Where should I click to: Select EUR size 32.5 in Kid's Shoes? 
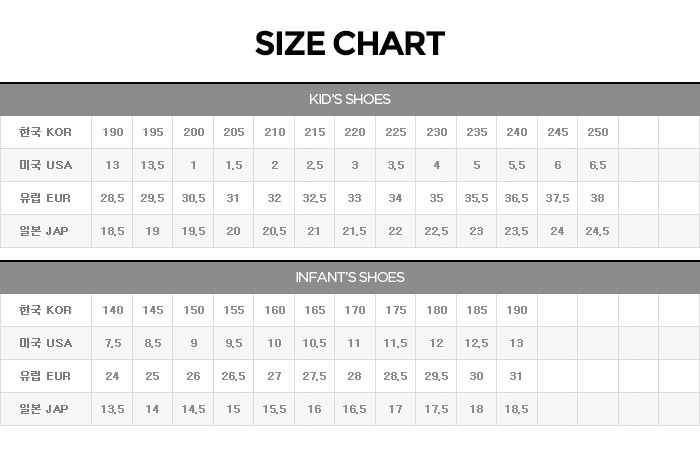click(x=314, y=198)
